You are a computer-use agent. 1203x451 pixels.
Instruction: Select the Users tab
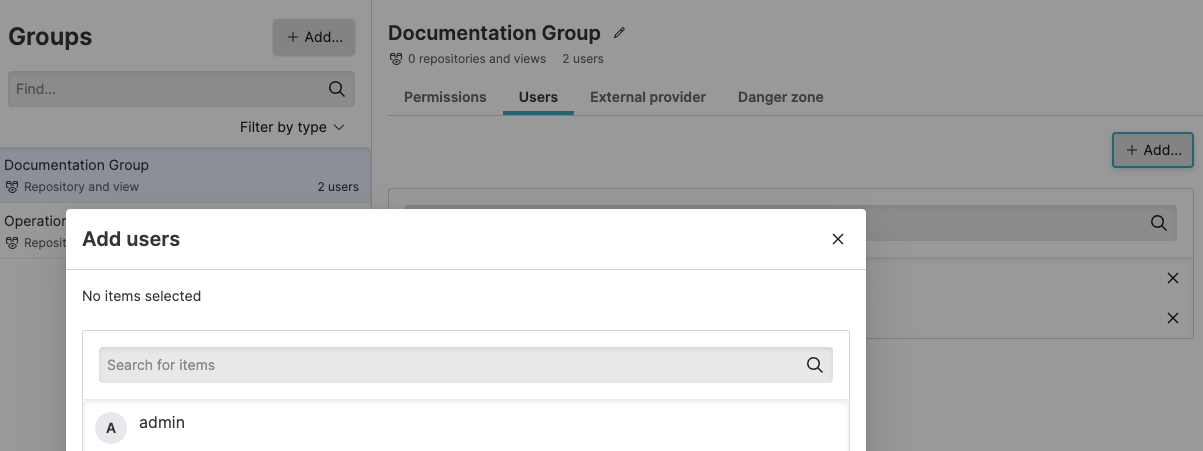click(x=538, y=97)
